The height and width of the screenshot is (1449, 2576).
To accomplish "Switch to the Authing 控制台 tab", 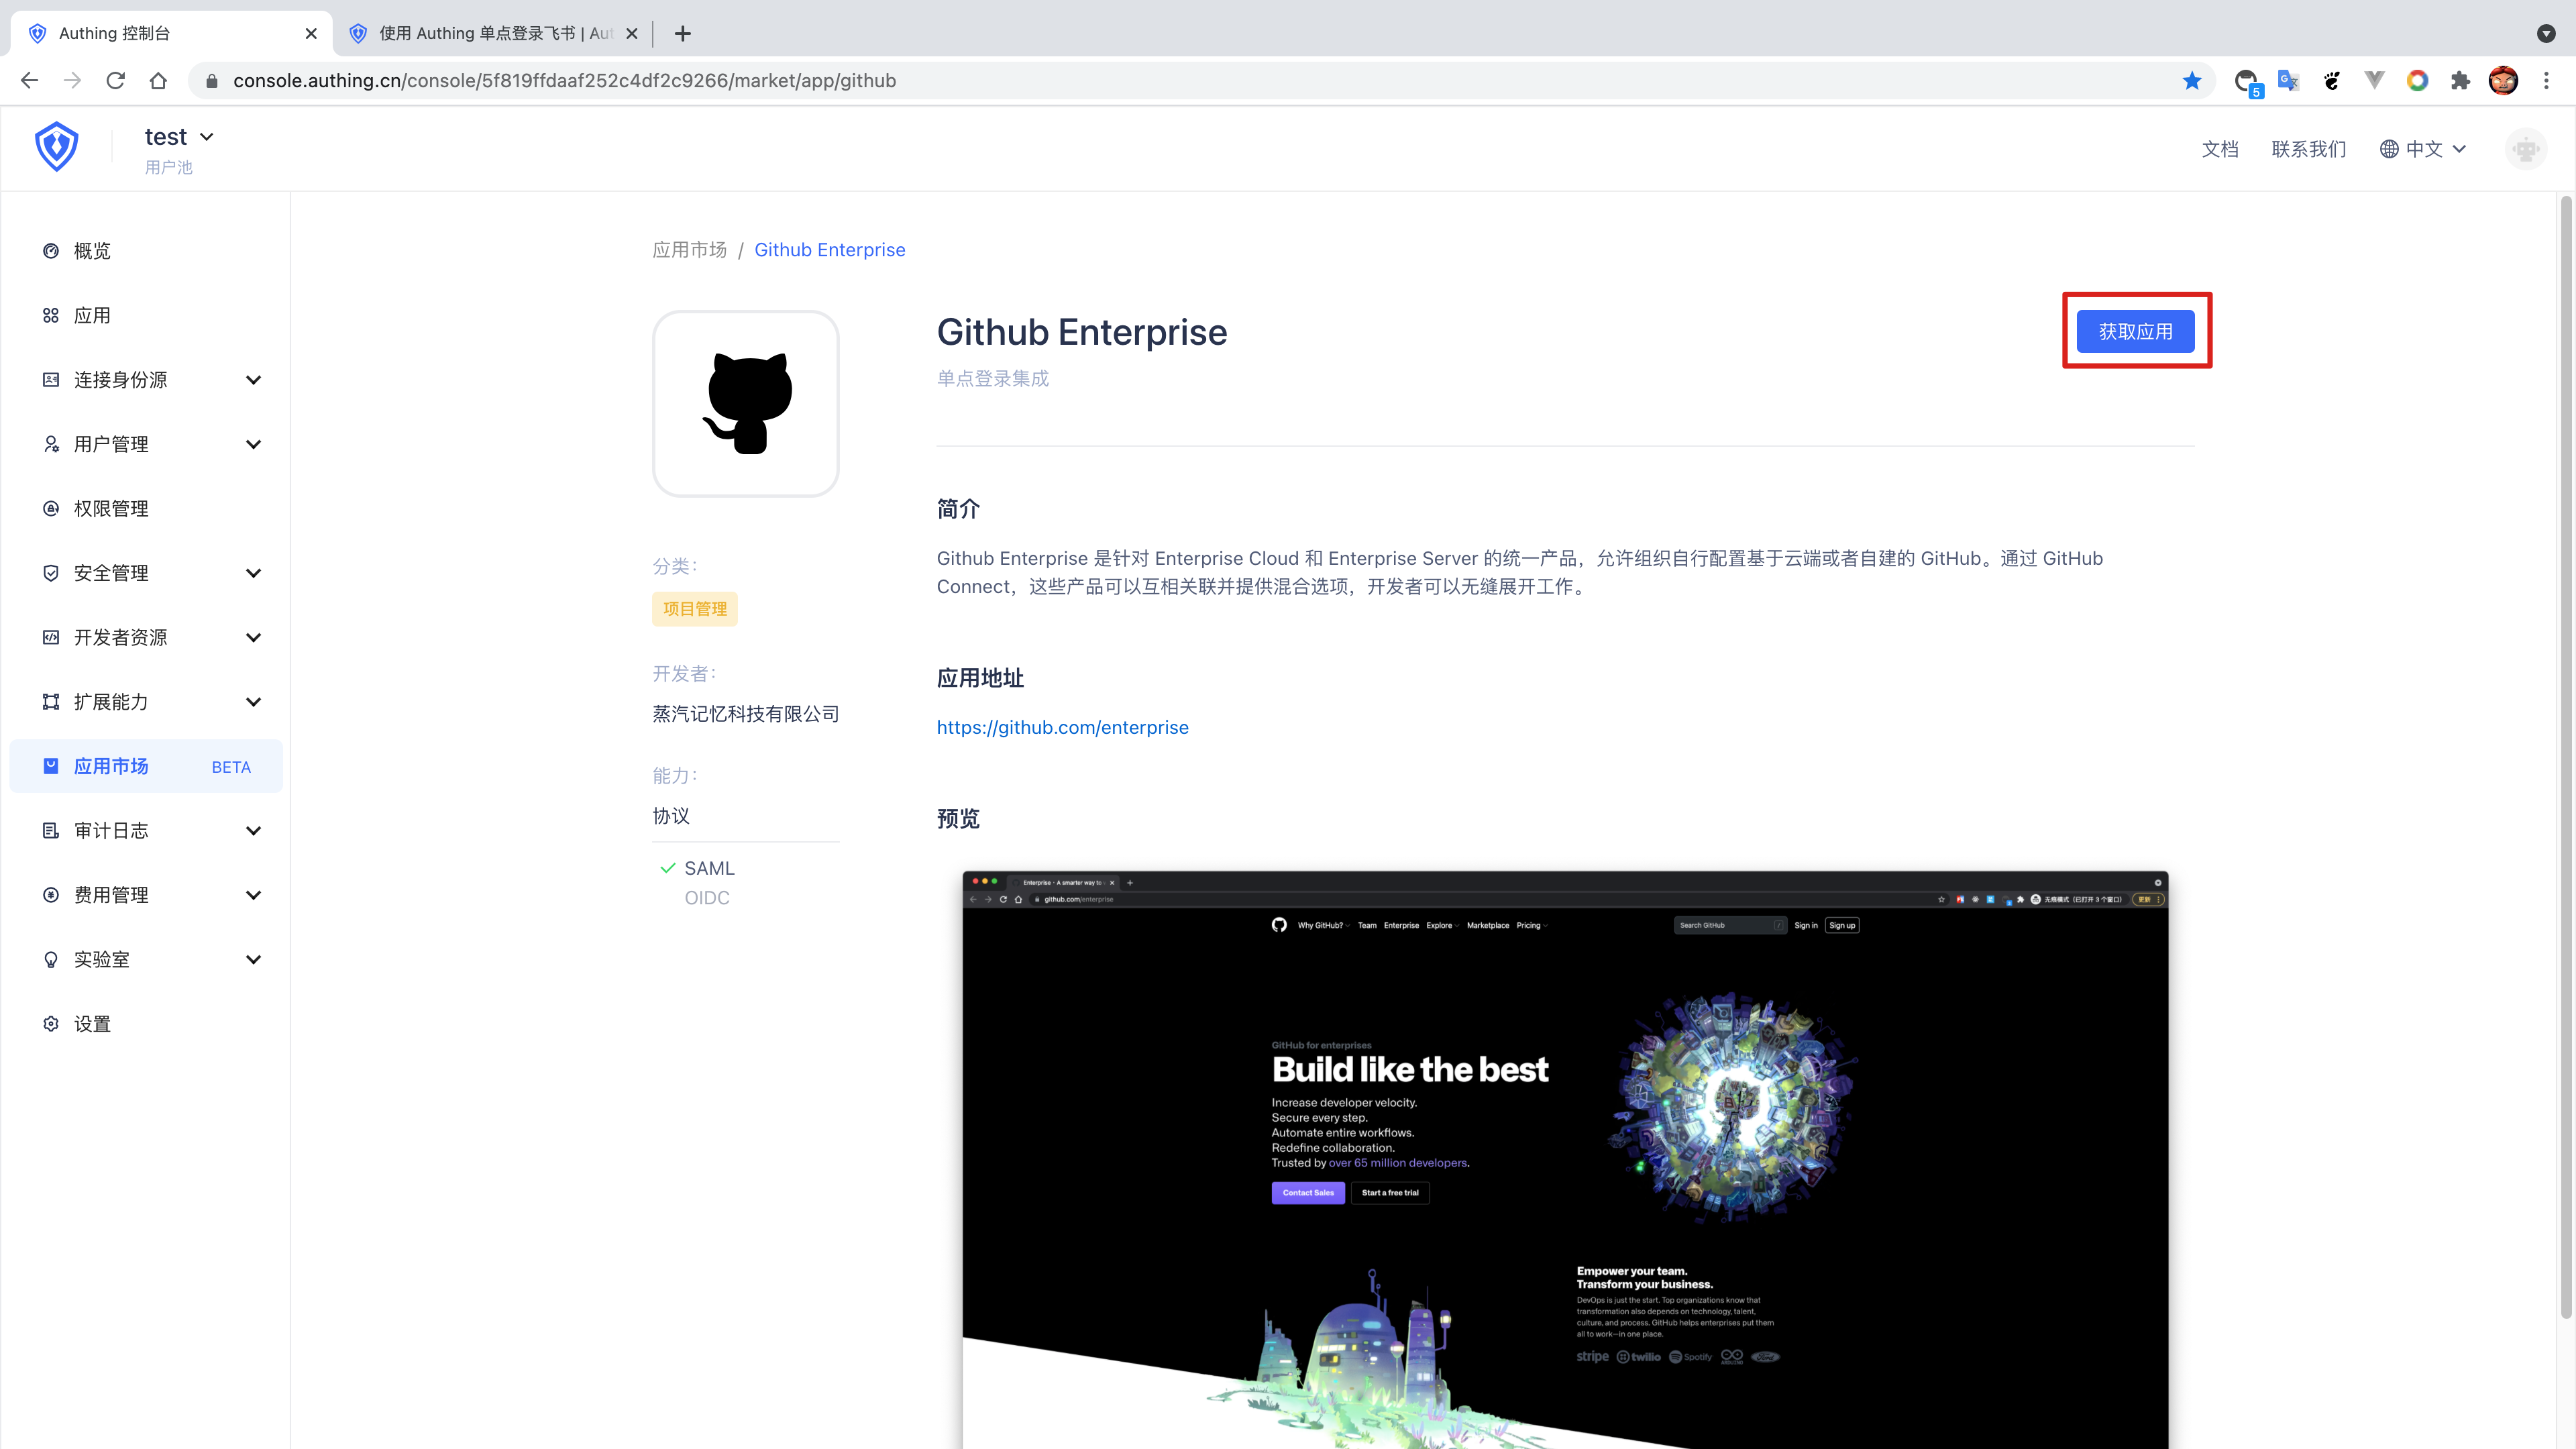I will 170,33.
